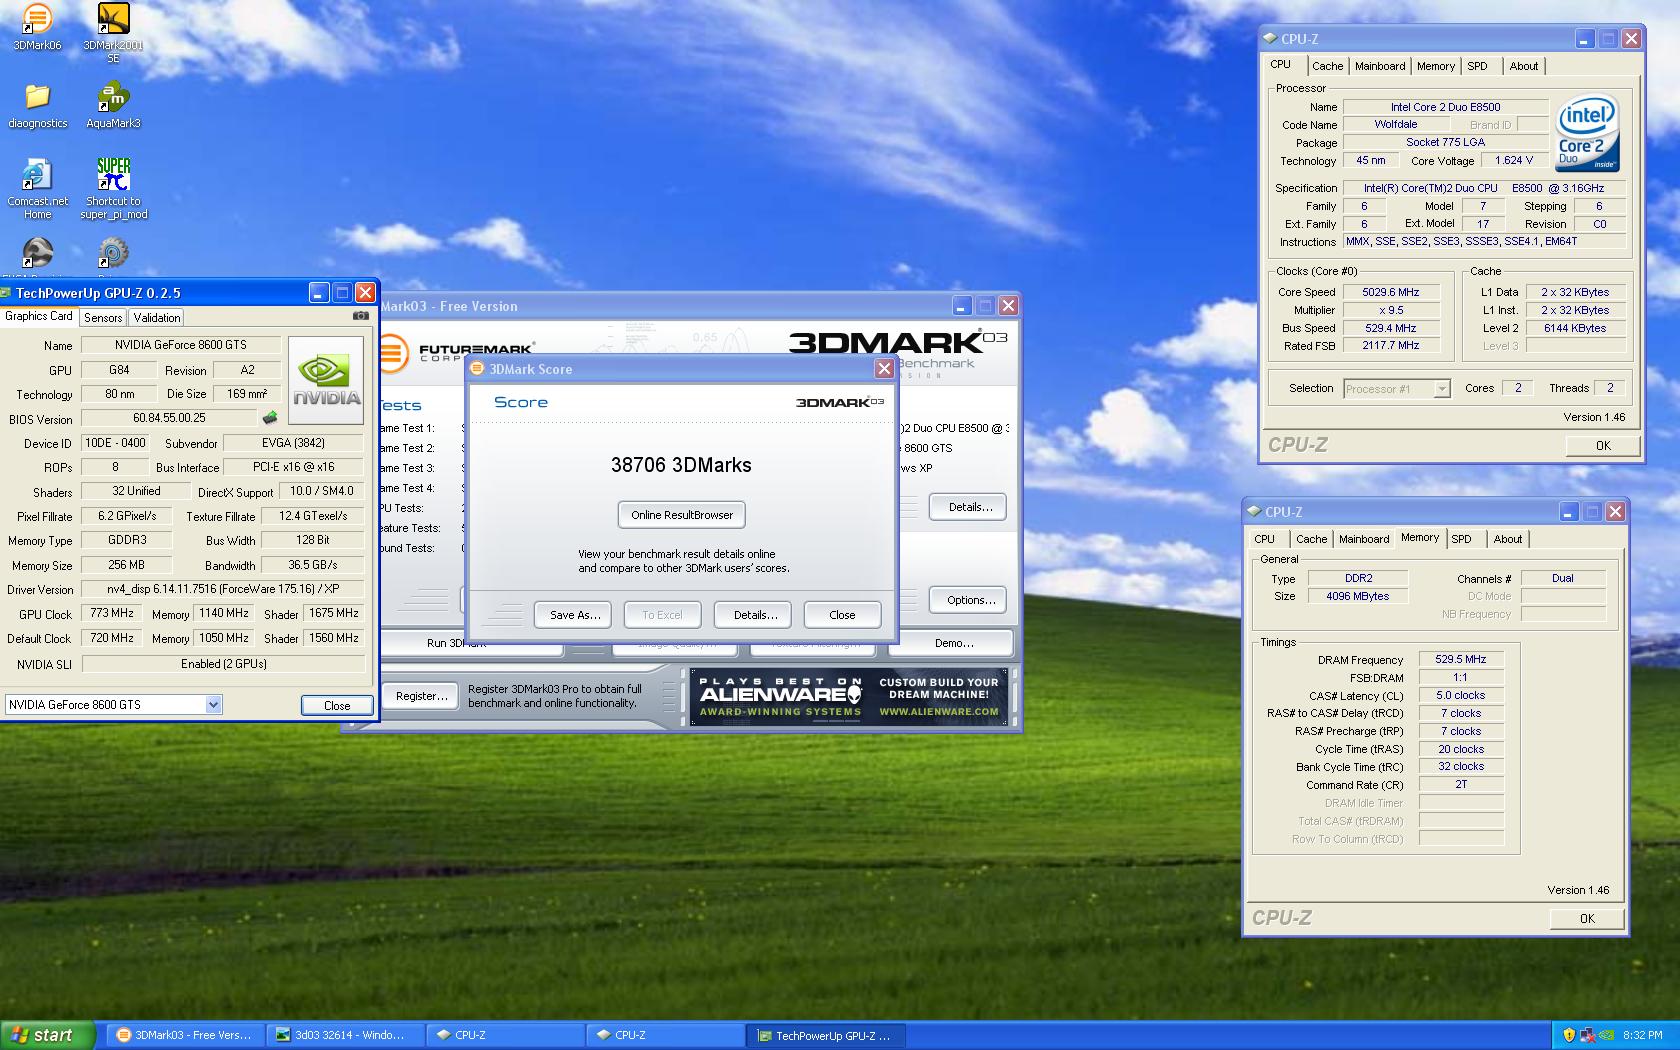Switch to 3d03 32614 taskbar window
Screen dimensions: 1680x1050
coord(346,1035)
